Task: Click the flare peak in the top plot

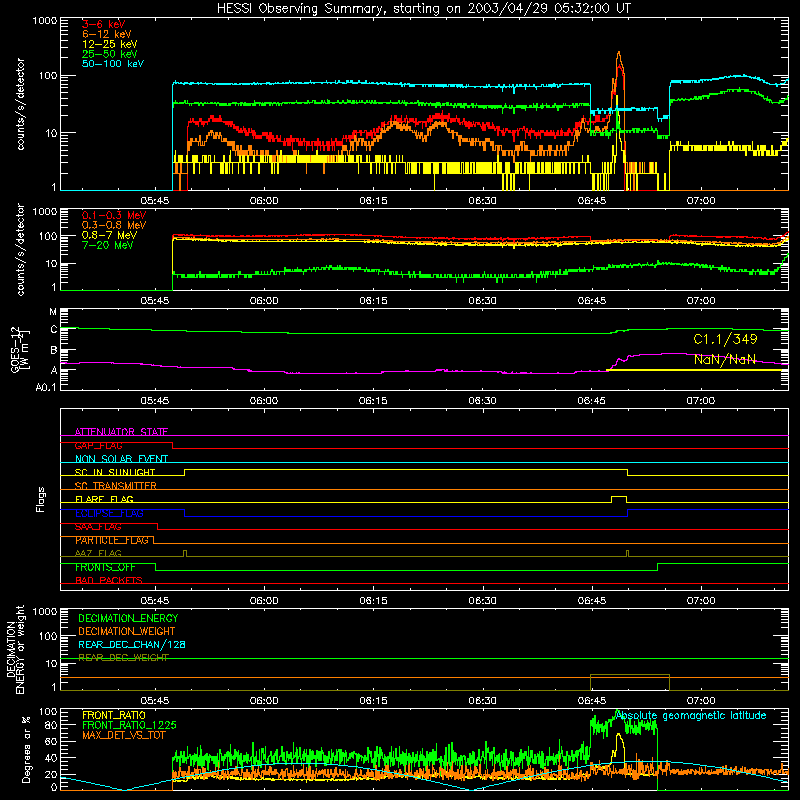Action: click(619, 53)
